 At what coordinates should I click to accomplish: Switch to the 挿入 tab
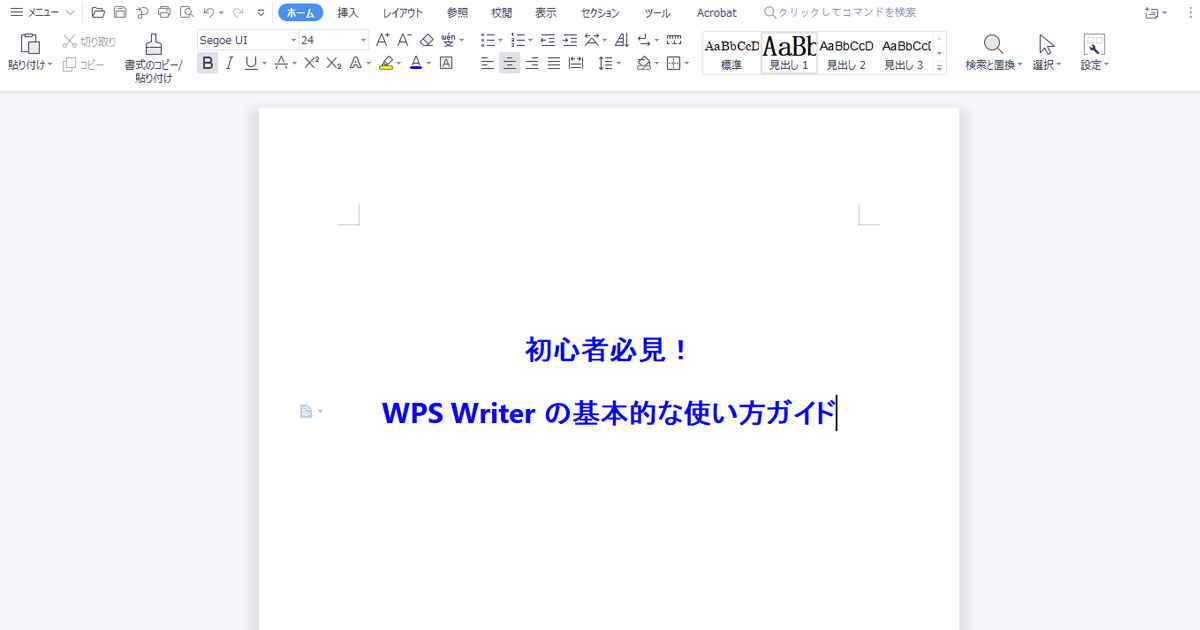(x=348, y=13)
